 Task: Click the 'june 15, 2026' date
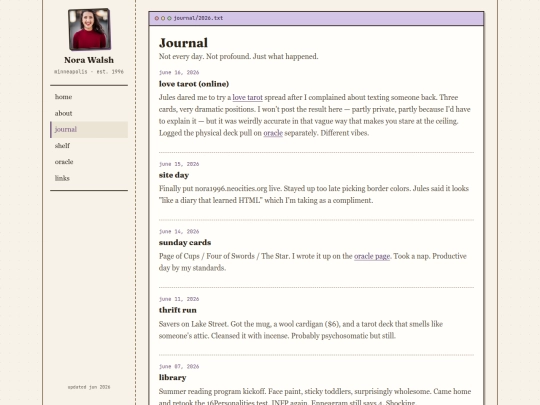pos(179,164)
